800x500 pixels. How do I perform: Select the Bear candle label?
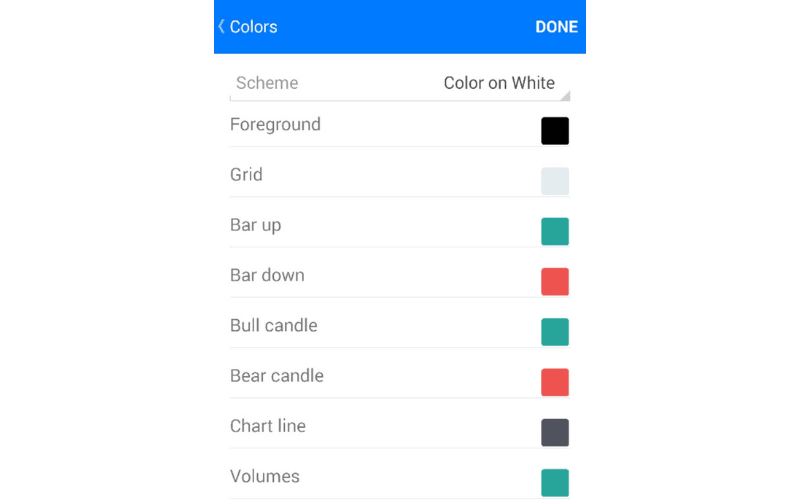pyautogui.click(x=277, y=376)
